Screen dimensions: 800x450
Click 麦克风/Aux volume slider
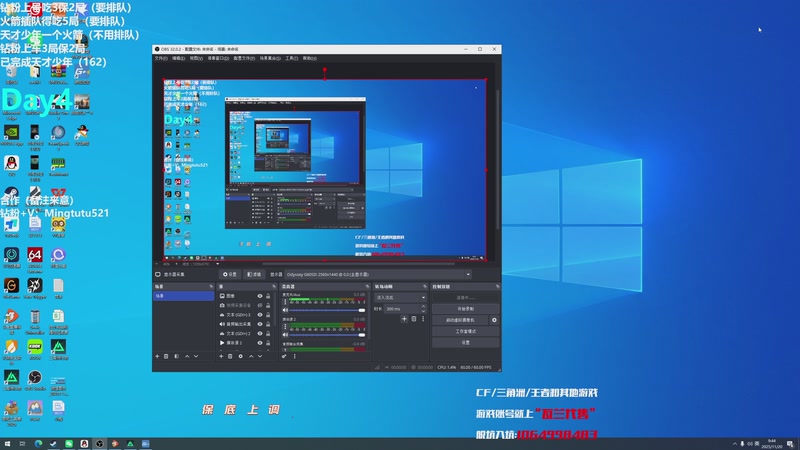pos(328,310)
